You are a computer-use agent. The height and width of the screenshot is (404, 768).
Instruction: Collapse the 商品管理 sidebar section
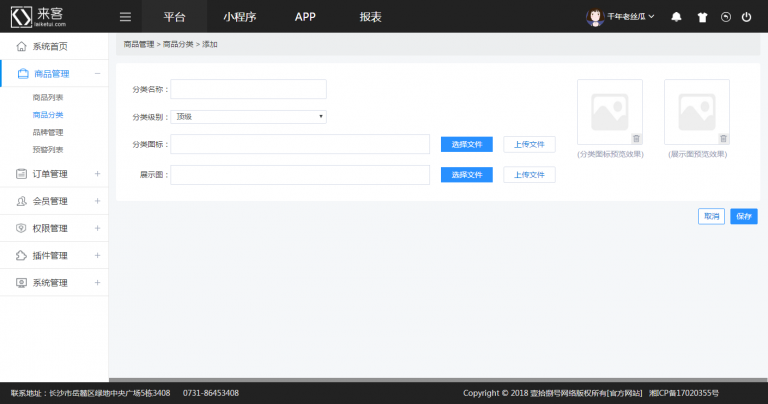point(97,73)
